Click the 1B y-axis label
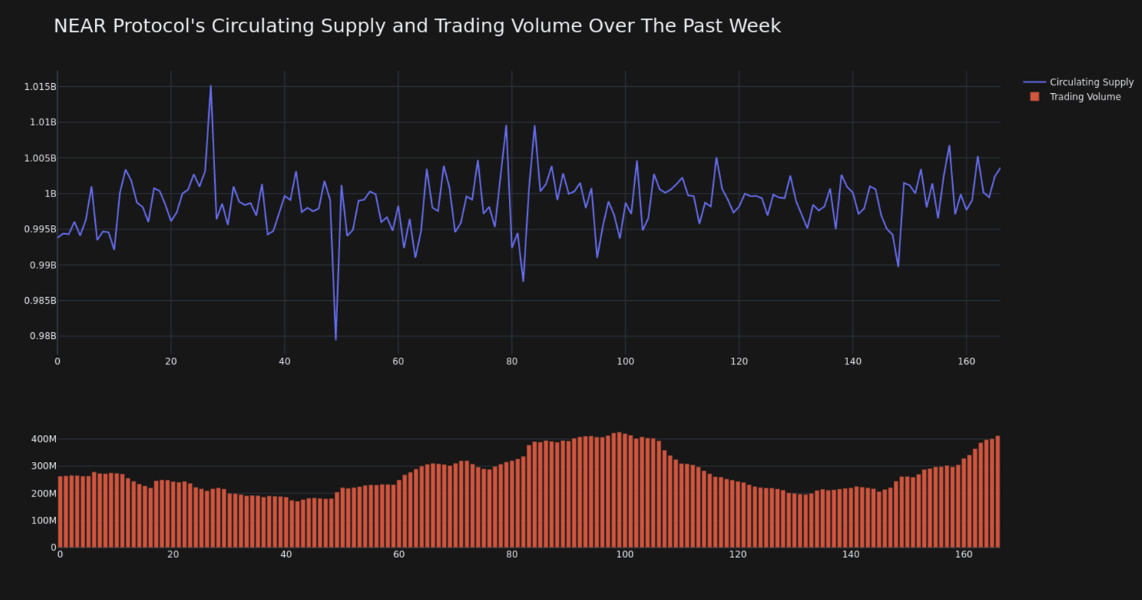This screenshot has width=1142, height=600. point(50,194)
